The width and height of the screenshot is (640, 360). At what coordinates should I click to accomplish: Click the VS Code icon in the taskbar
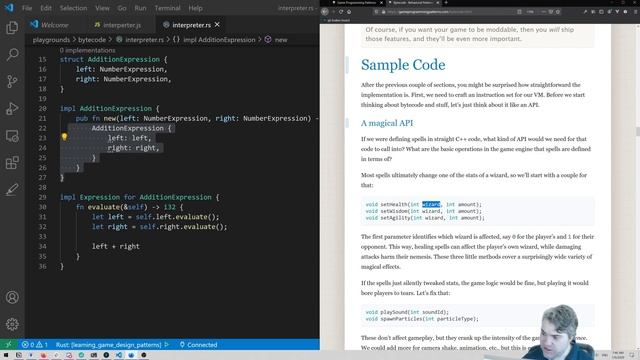click(x=118, y=355)
